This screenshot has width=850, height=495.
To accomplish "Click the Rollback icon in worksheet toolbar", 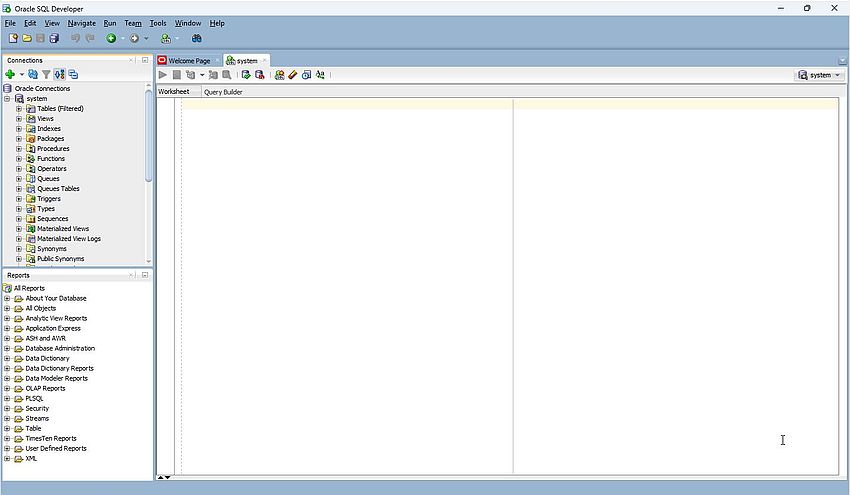I will [260, 75].
